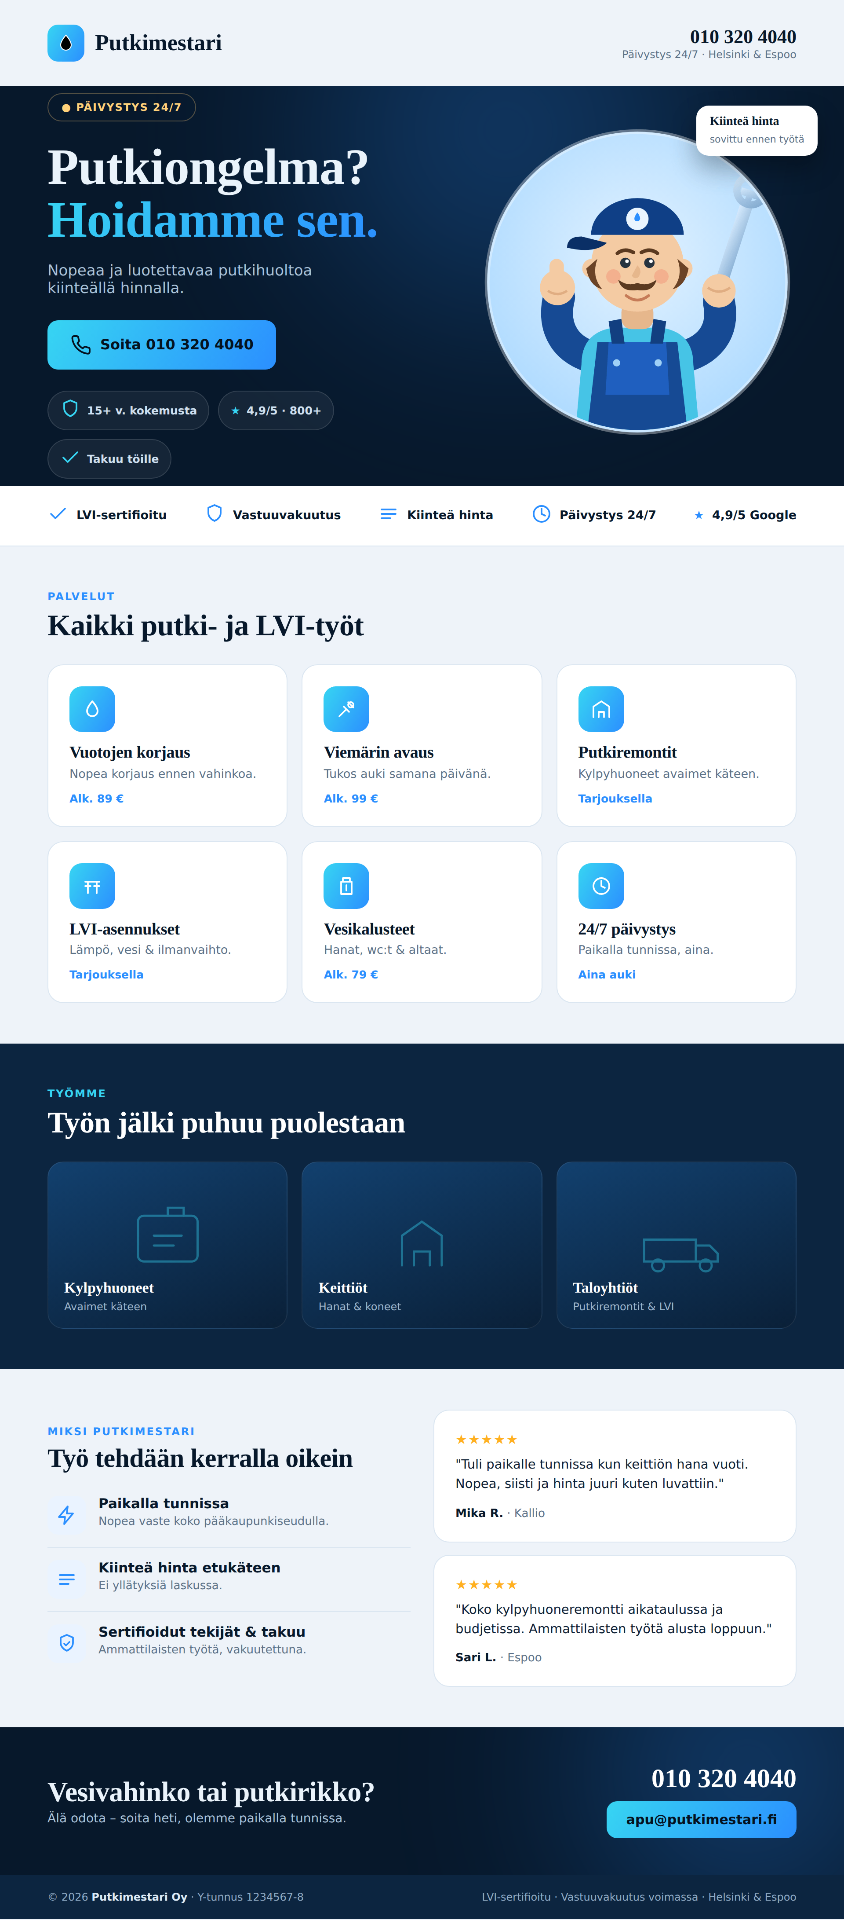The height and width of the screenshot is (1920, 844).
Task: Click the Vesikalusteet fixture icon
Action: (x=346, y=886)
